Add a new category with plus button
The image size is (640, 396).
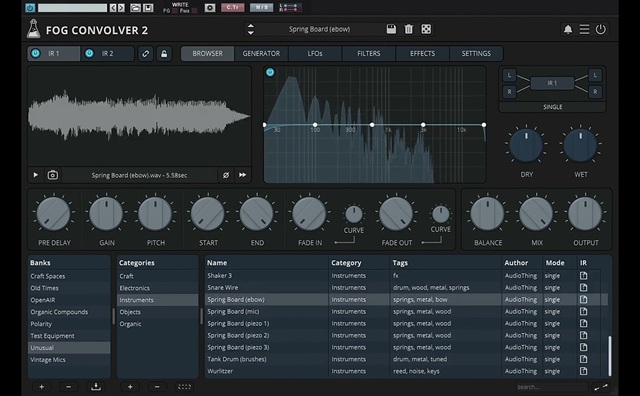[130, 387]
